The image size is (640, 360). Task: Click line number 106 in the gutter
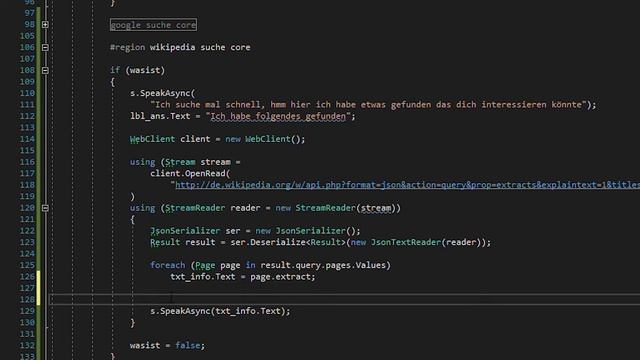[27, 47]
